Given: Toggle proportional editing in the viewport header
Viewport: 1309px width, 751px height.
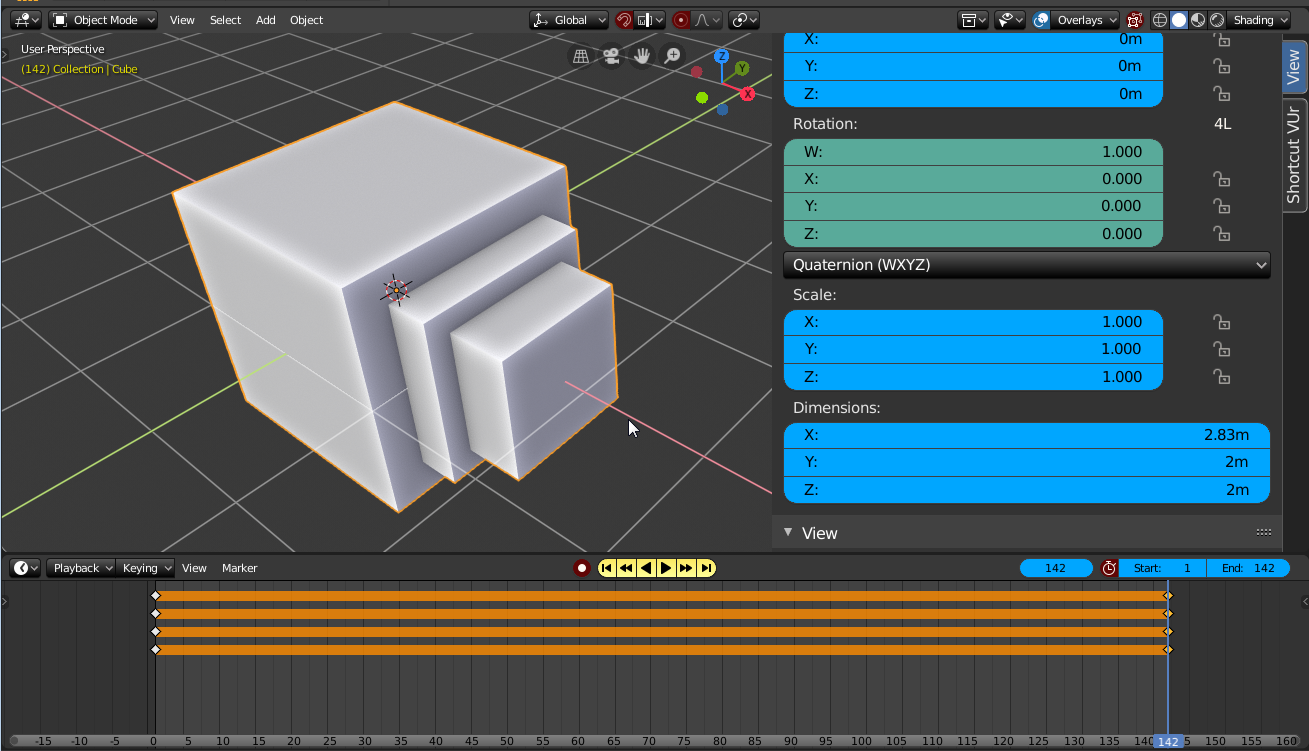Looking at the screenshot, I should (x=682, y=20).
